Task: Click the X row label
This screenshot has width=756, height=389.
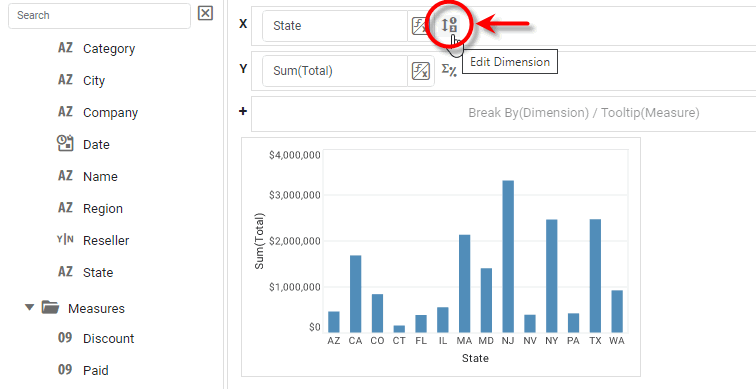Action: [x=243, y=24]
